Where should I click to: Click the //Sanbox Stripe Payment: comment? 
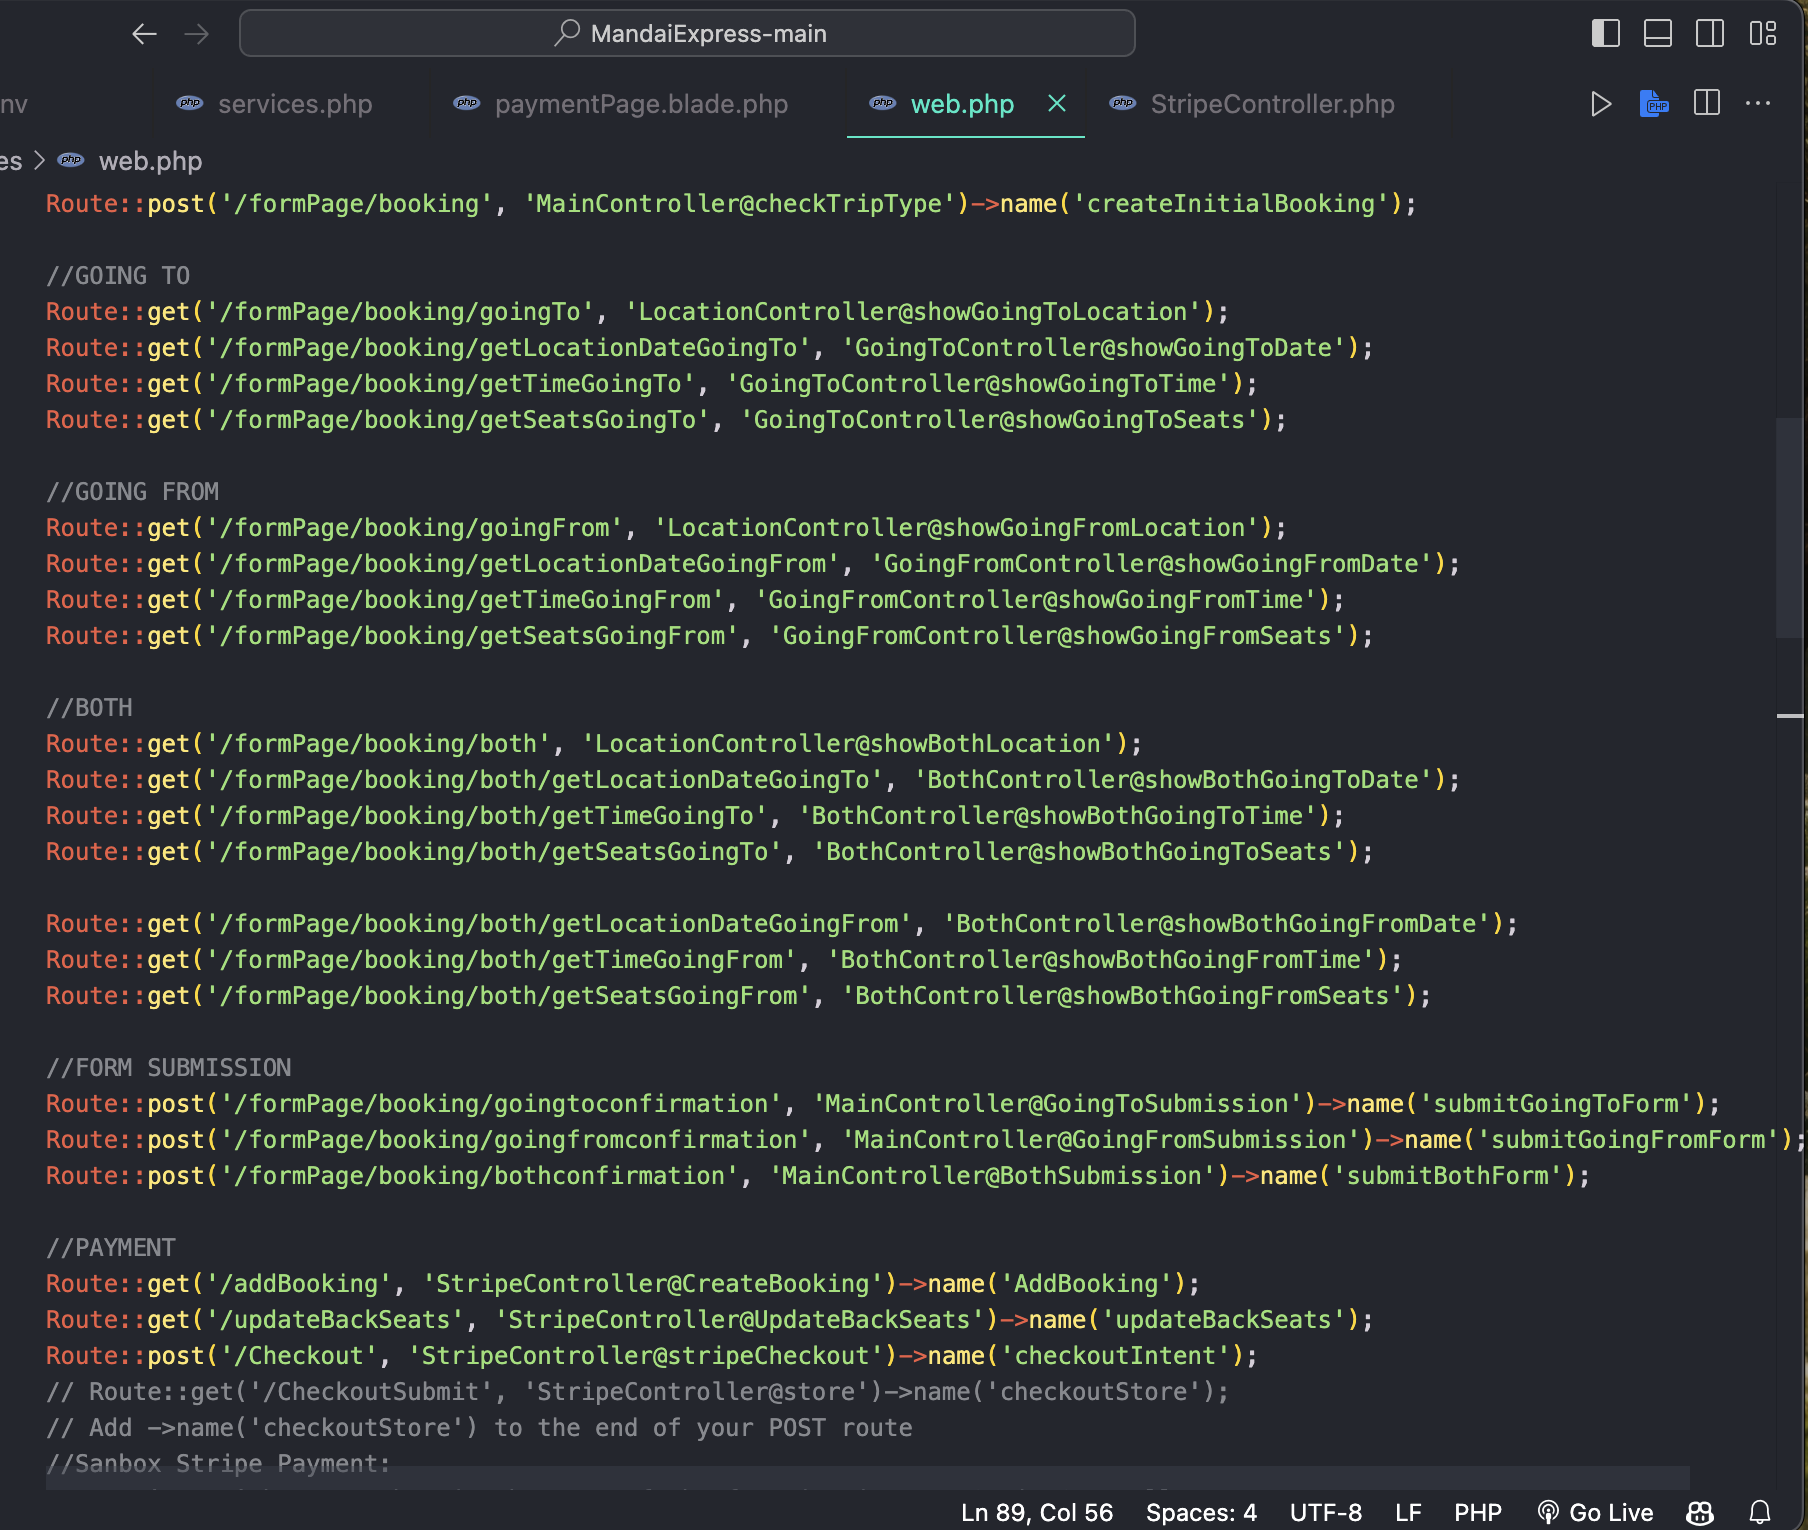(x=218, y=1464)
